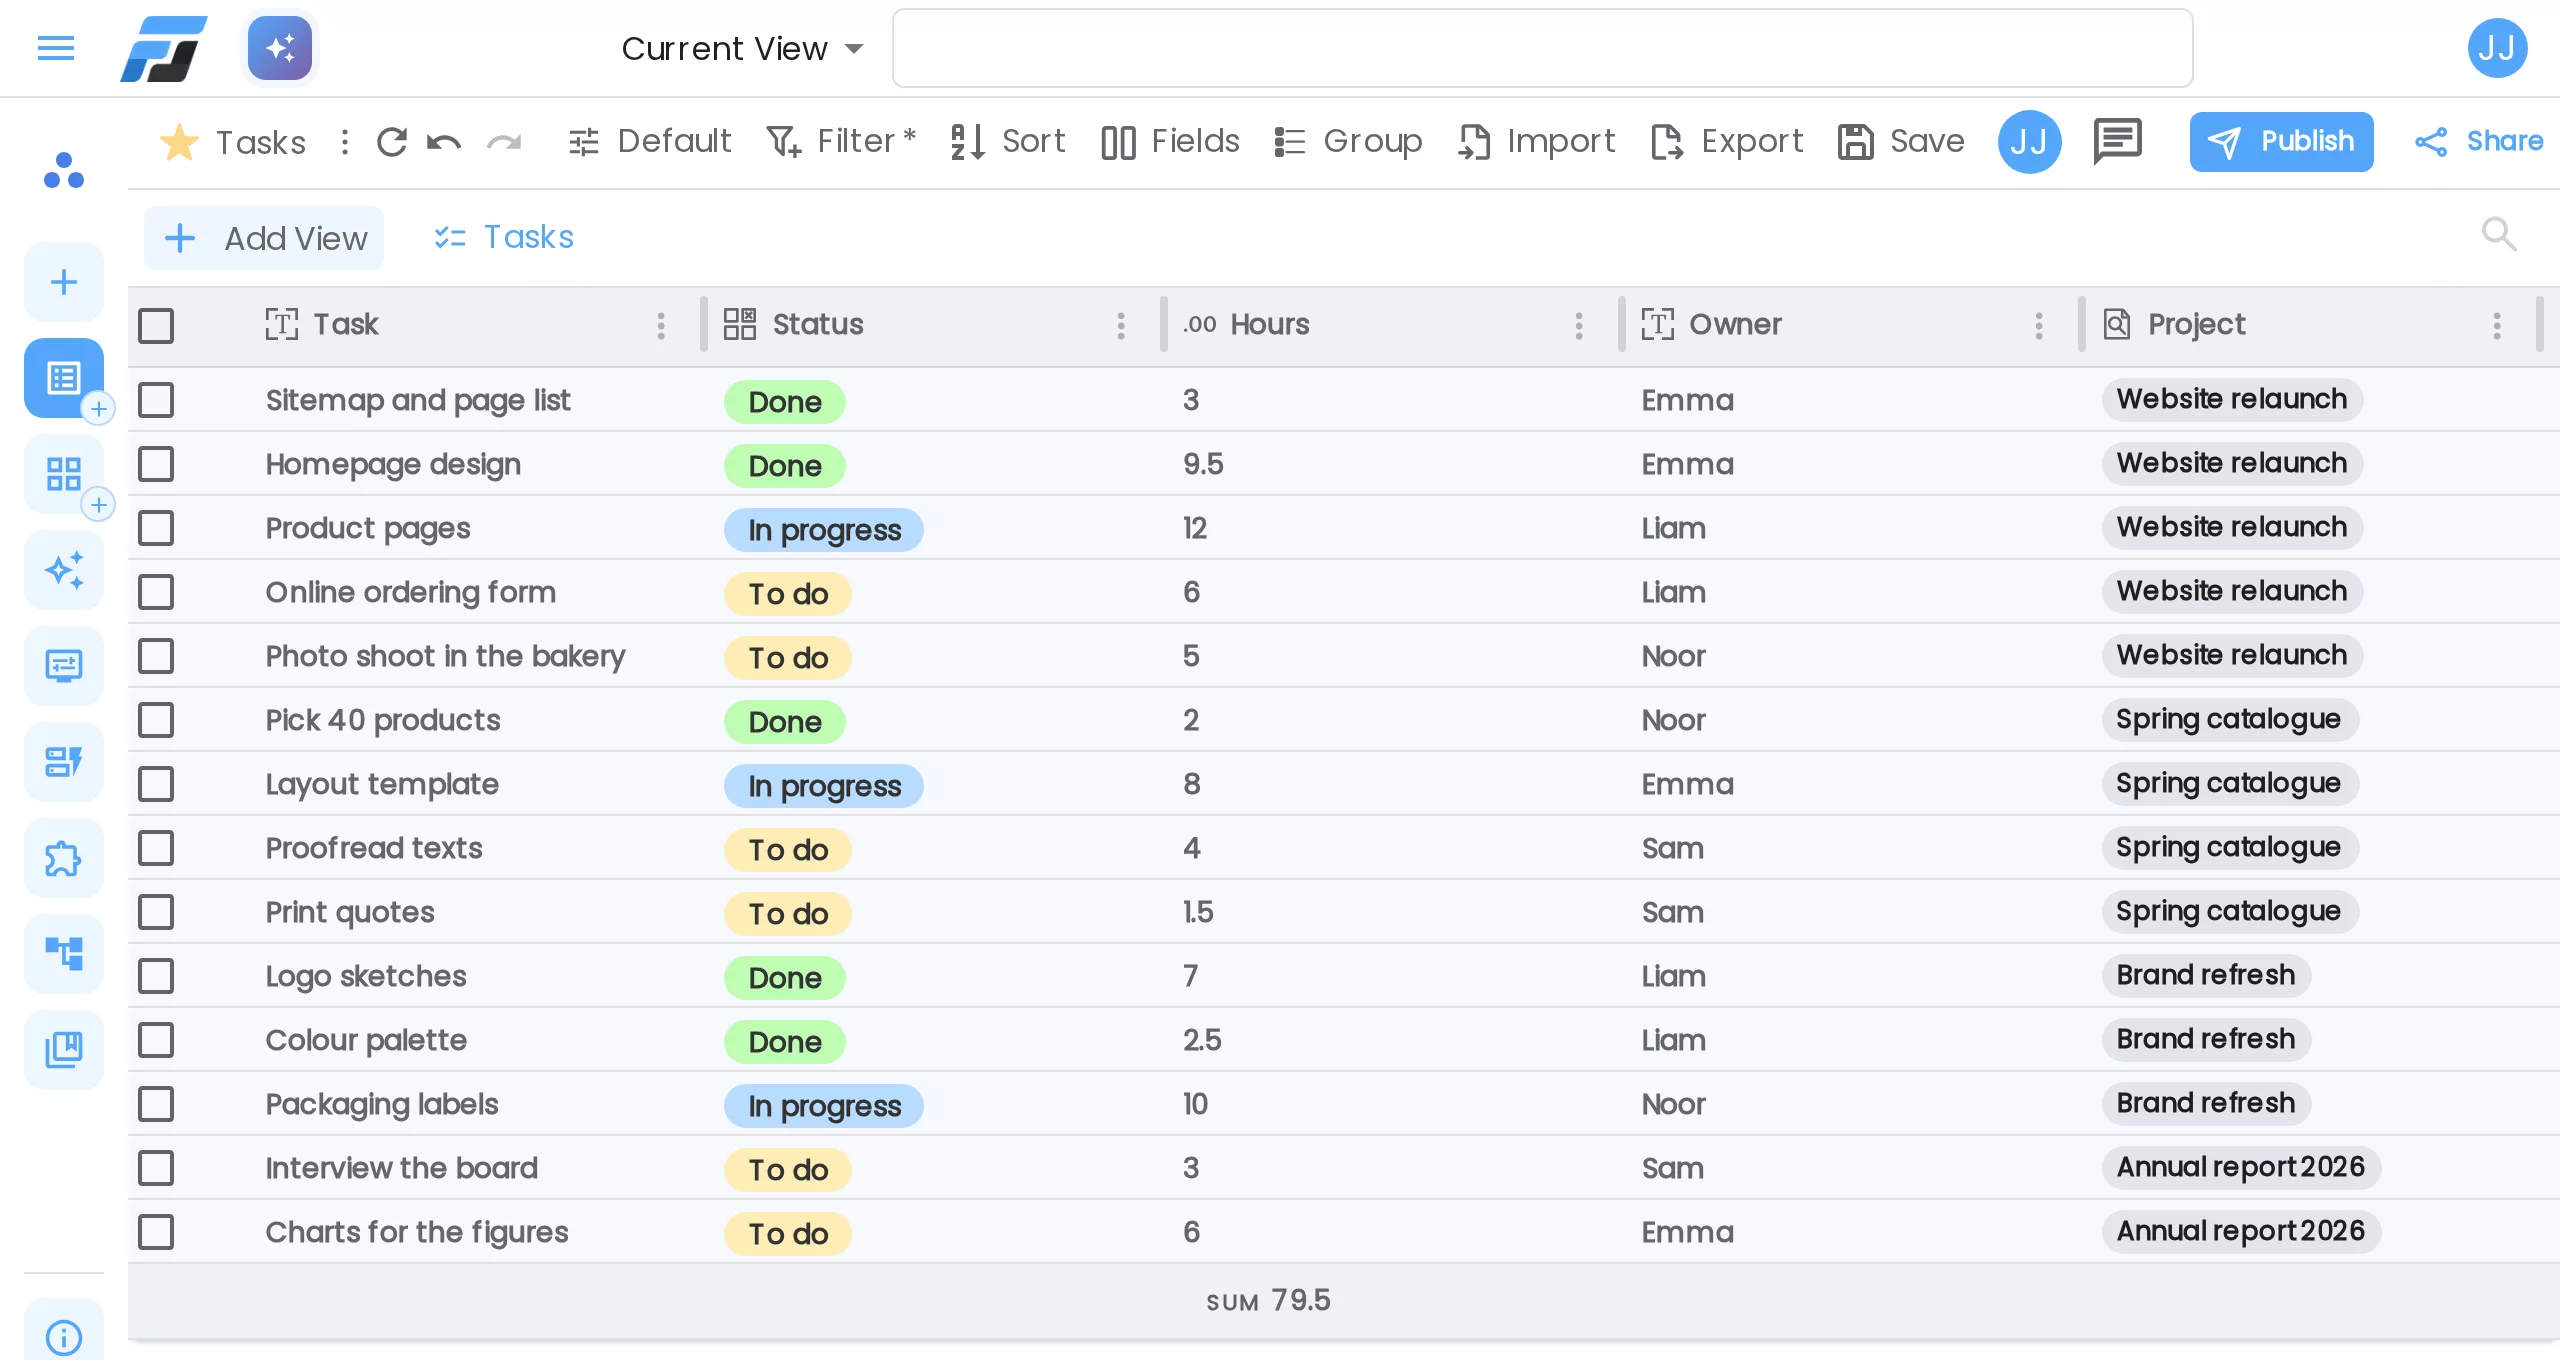Open the Task column options menu
Viewport: 2560px width, 1360px height.
point(661,325)
